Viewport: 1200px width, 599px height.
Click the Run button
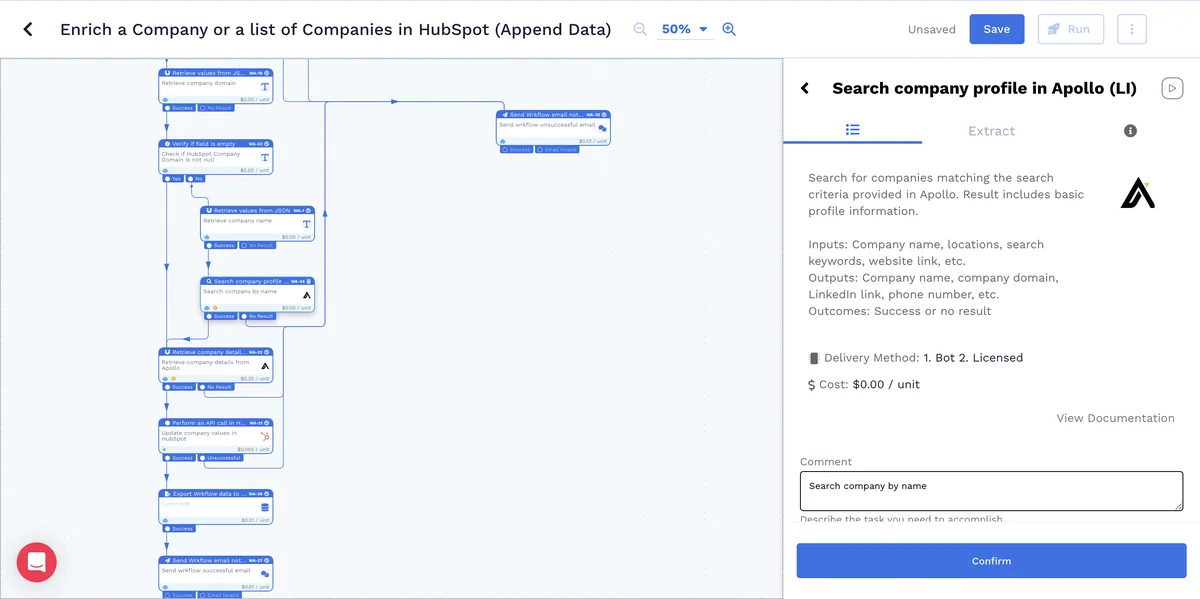coord(1070,29)
